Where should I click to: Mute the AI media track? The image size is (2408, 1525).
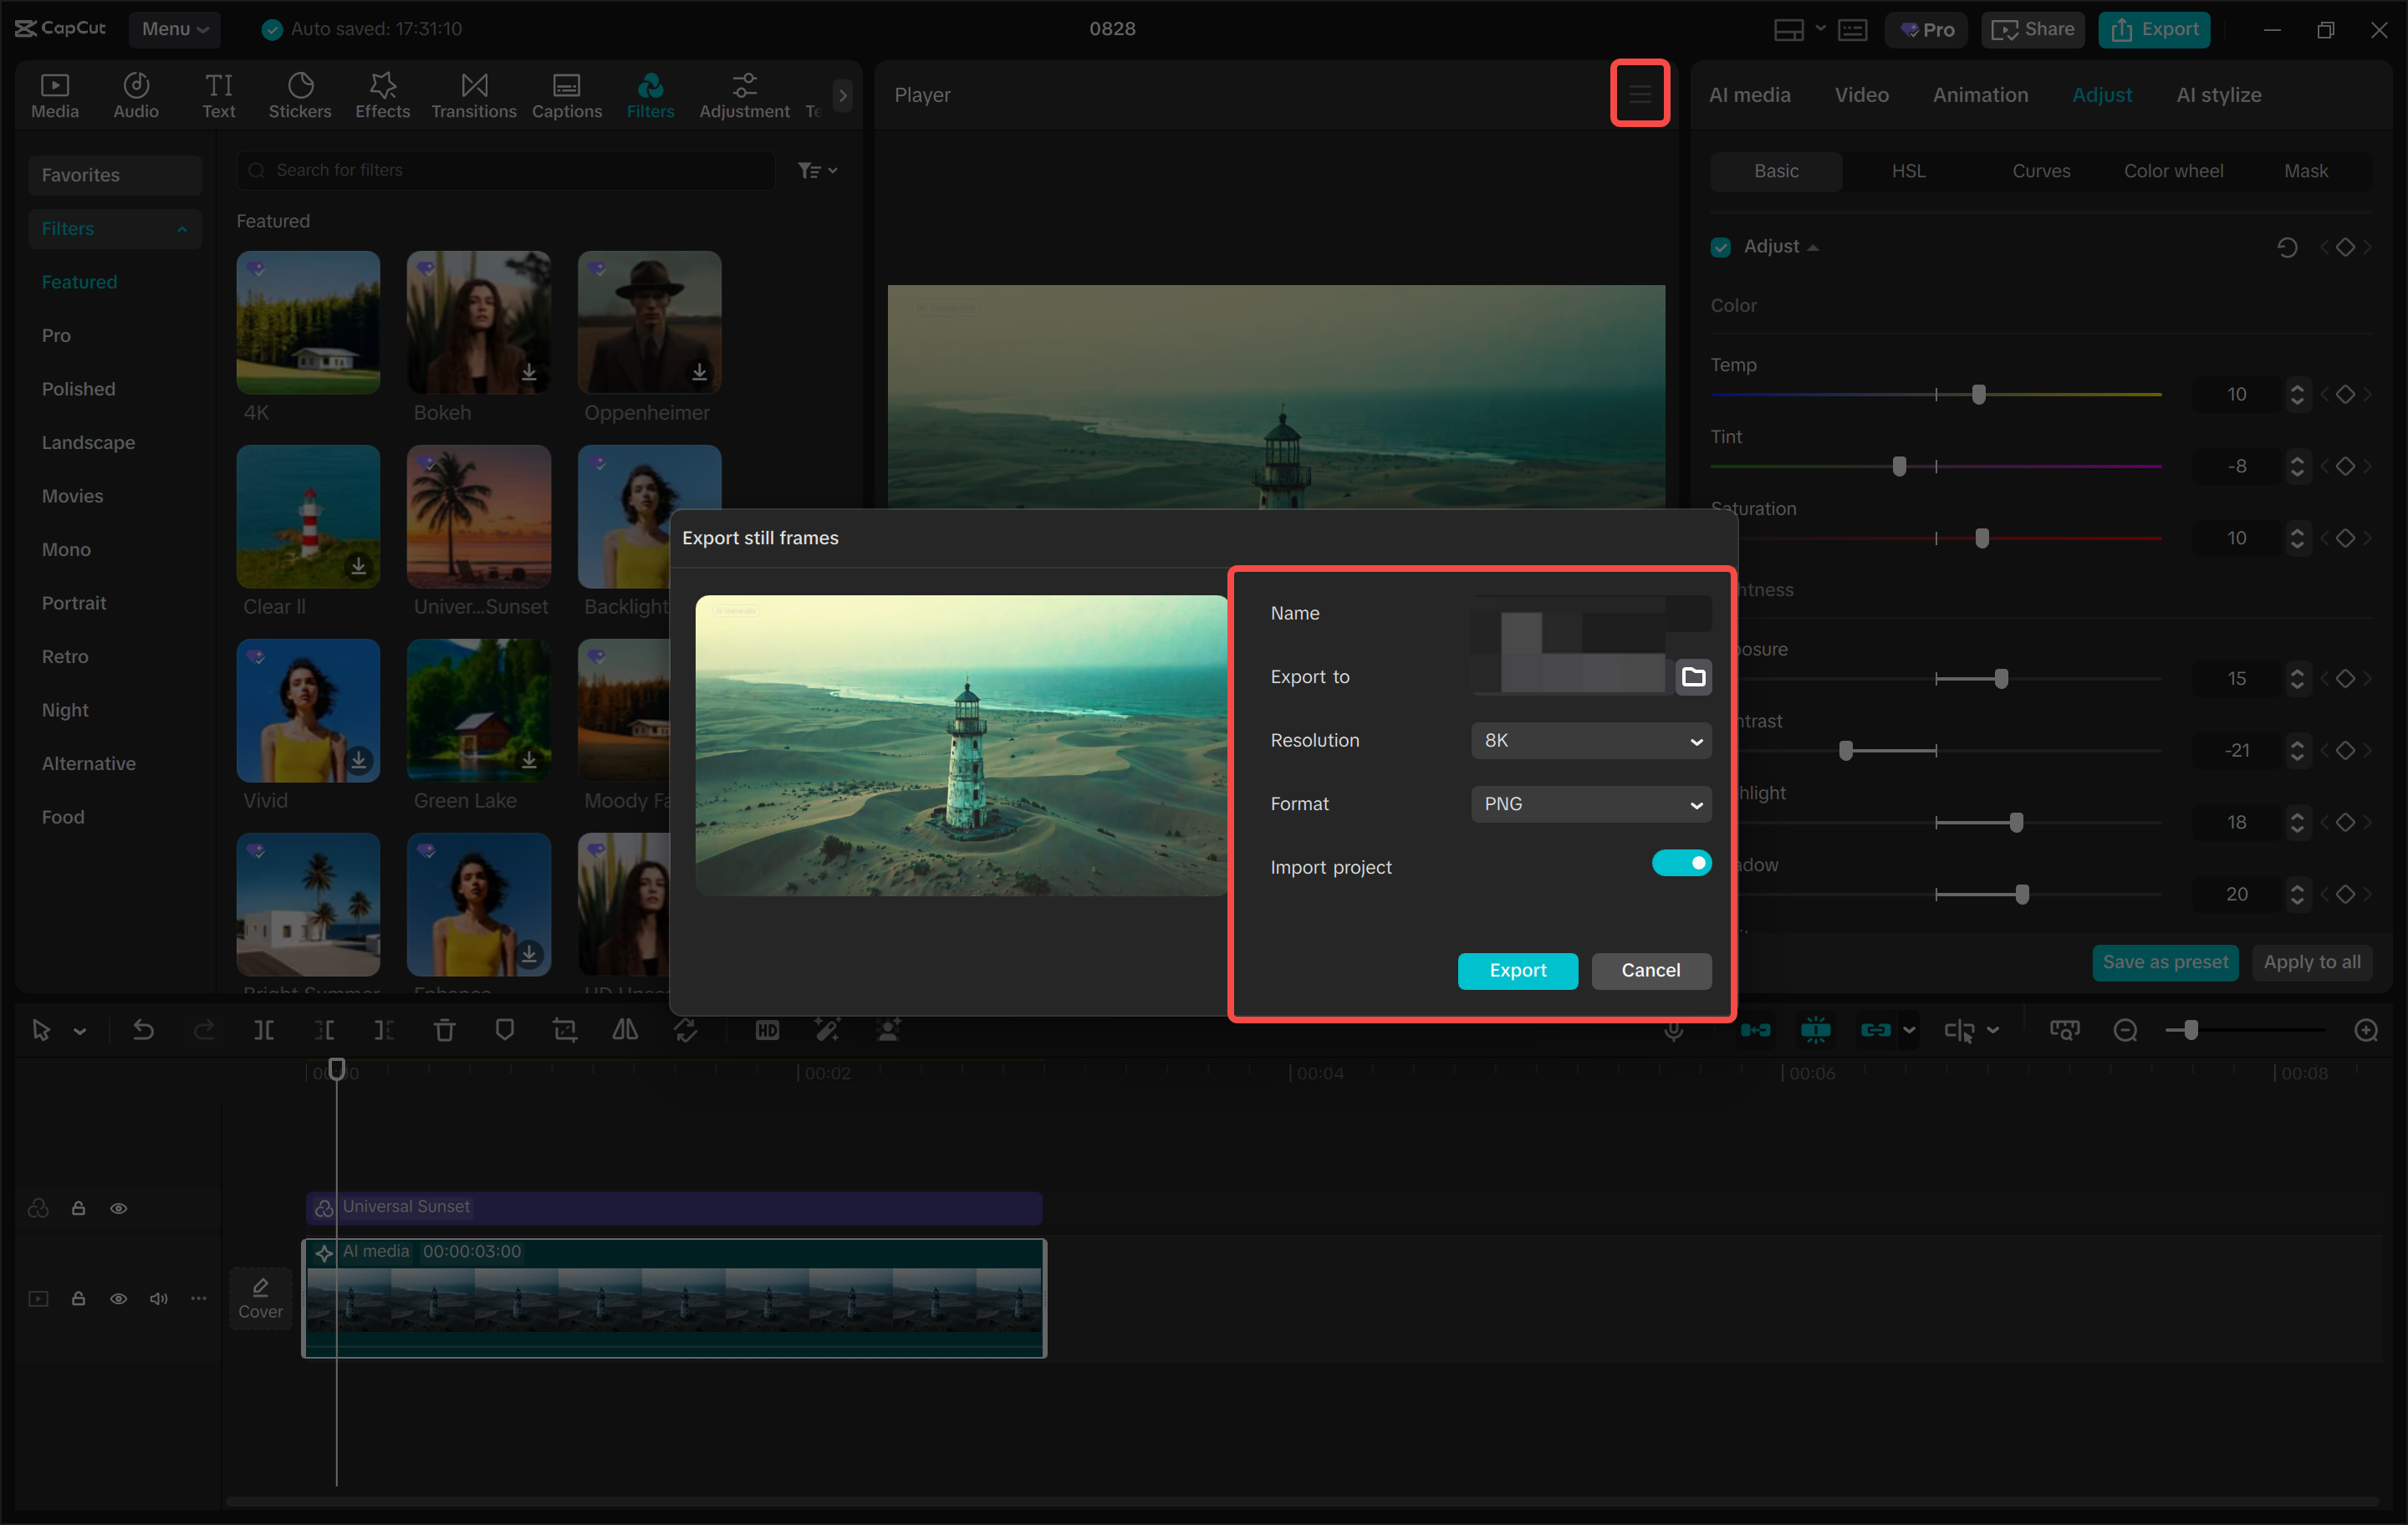158,1298
